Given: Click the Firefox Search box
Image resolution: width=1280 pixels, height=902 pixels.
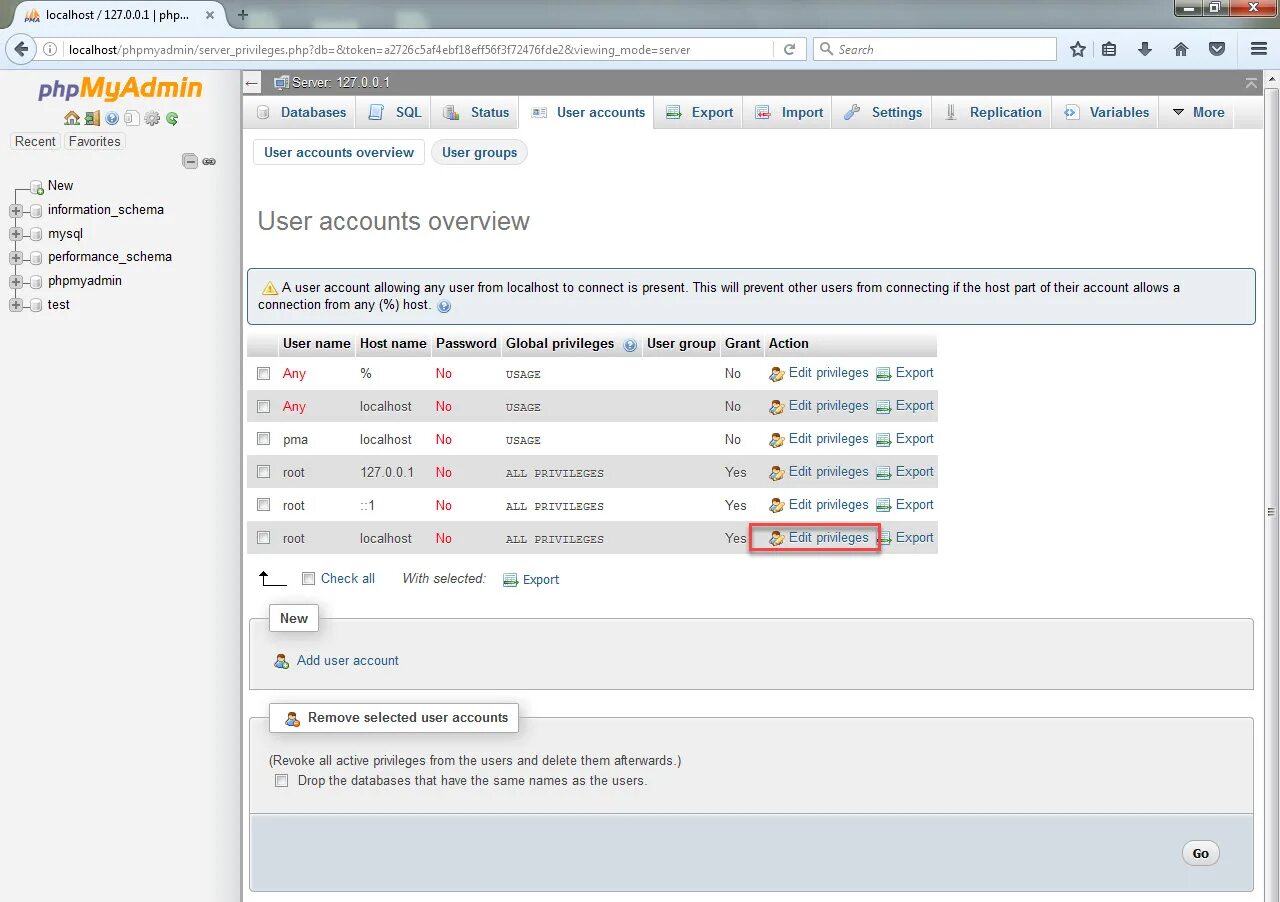Looking at the screenshot, I should (935, 49).
